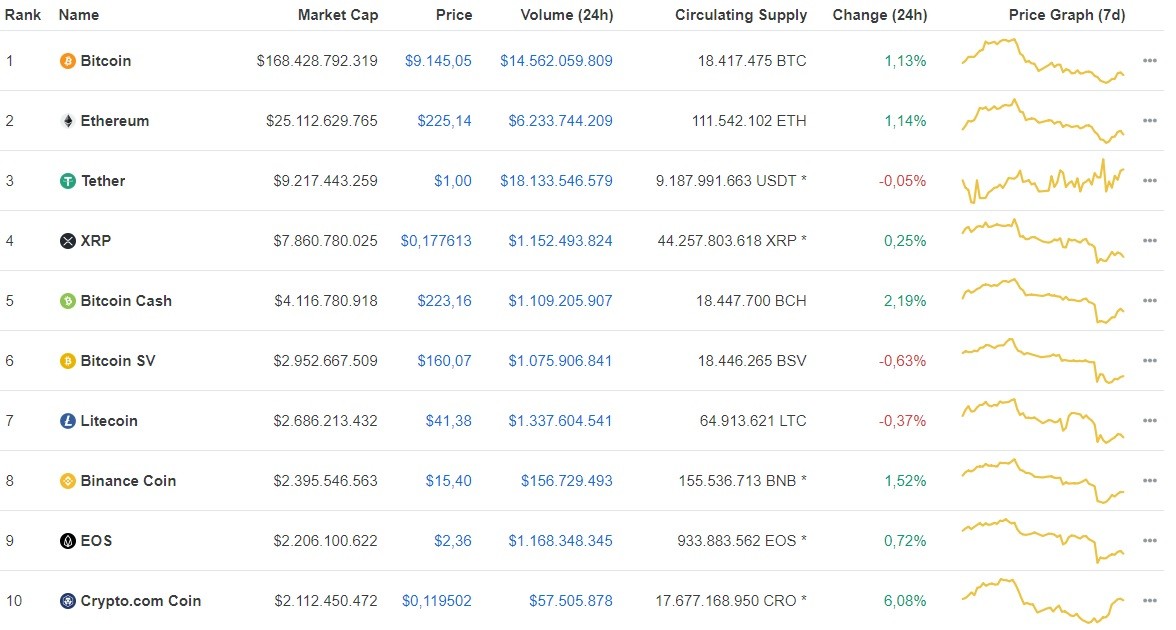Click the XRP logo icon

pos(66,241)
